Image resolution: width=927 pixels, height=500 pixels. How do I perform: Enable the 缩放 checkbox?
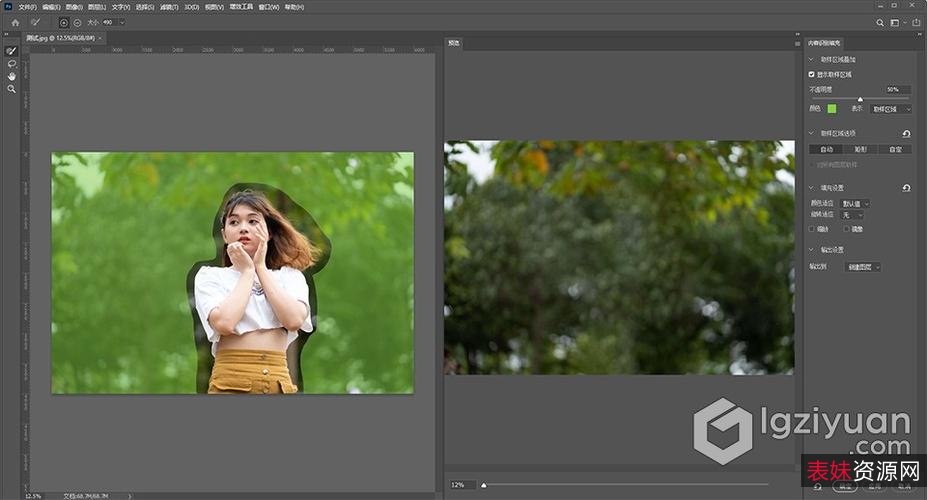click(812, 229)
